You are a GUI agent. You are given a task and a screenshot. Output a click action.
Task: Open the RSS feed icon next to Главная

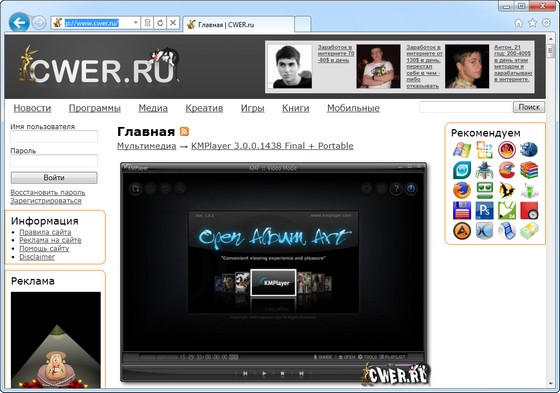(184, 131)
